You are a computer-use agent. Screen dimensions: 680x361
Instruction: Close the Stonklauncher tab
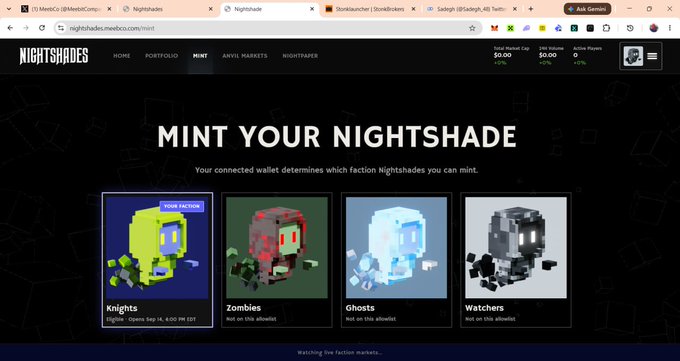tap(413, 9)
